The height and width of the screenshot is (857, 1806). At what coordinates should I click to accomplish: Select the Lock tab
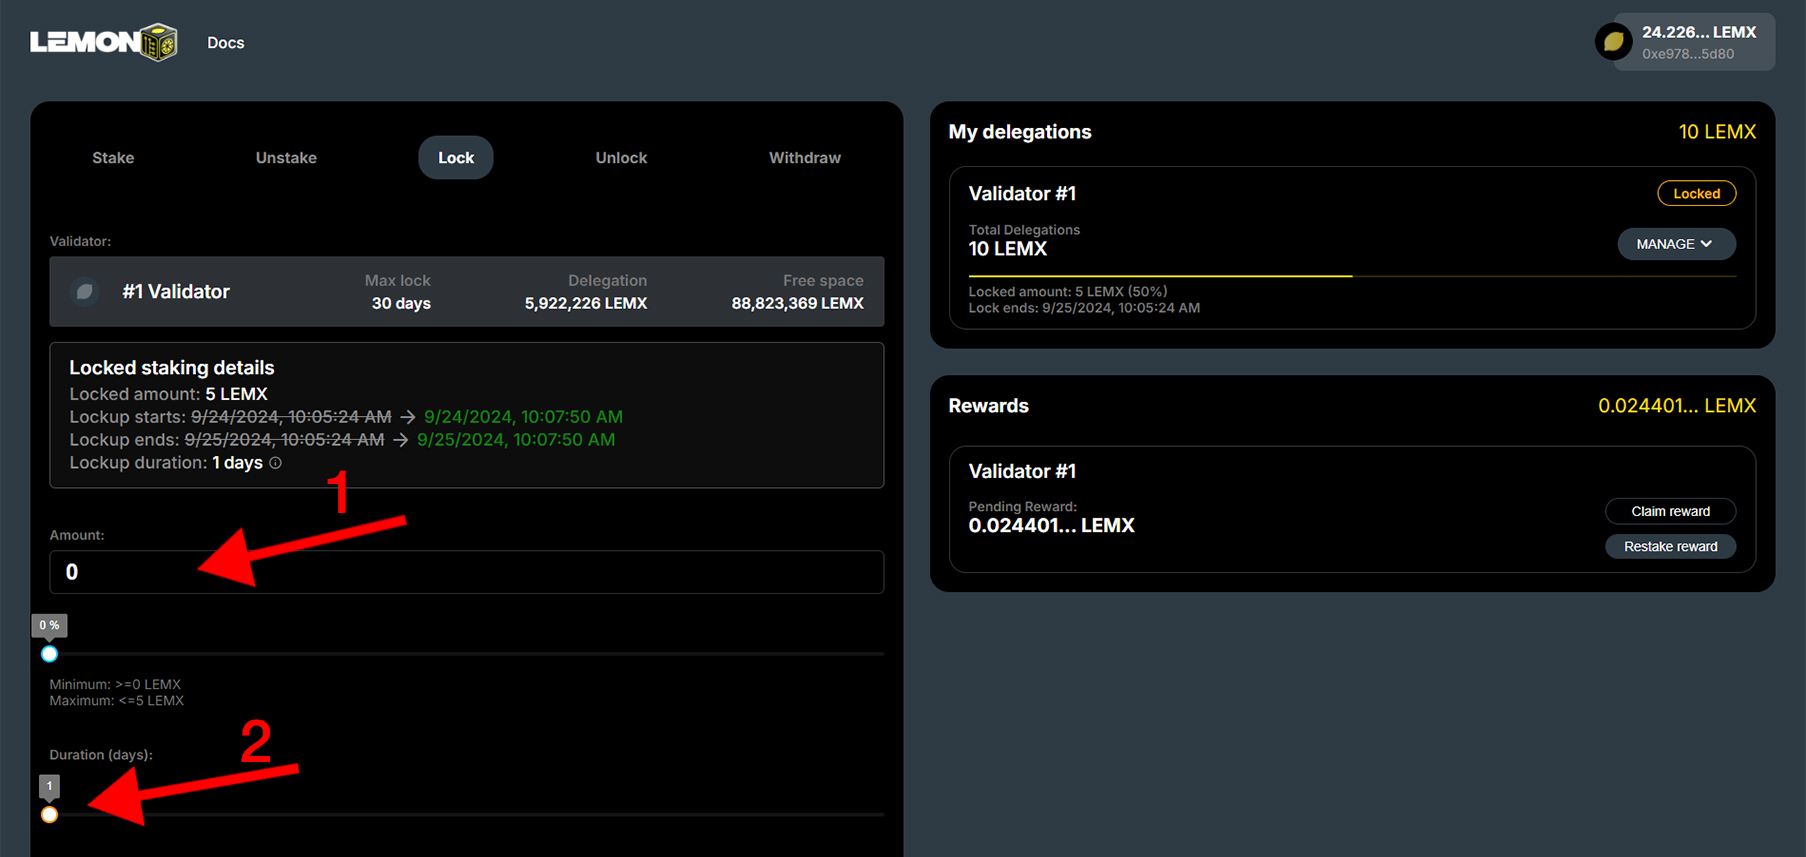point(456,158)
